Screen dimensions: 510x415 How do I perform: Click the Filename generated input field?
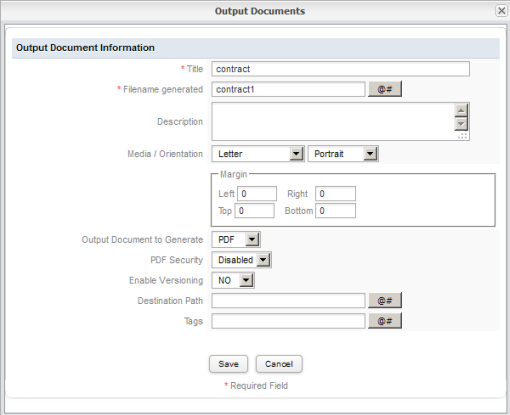288,89
